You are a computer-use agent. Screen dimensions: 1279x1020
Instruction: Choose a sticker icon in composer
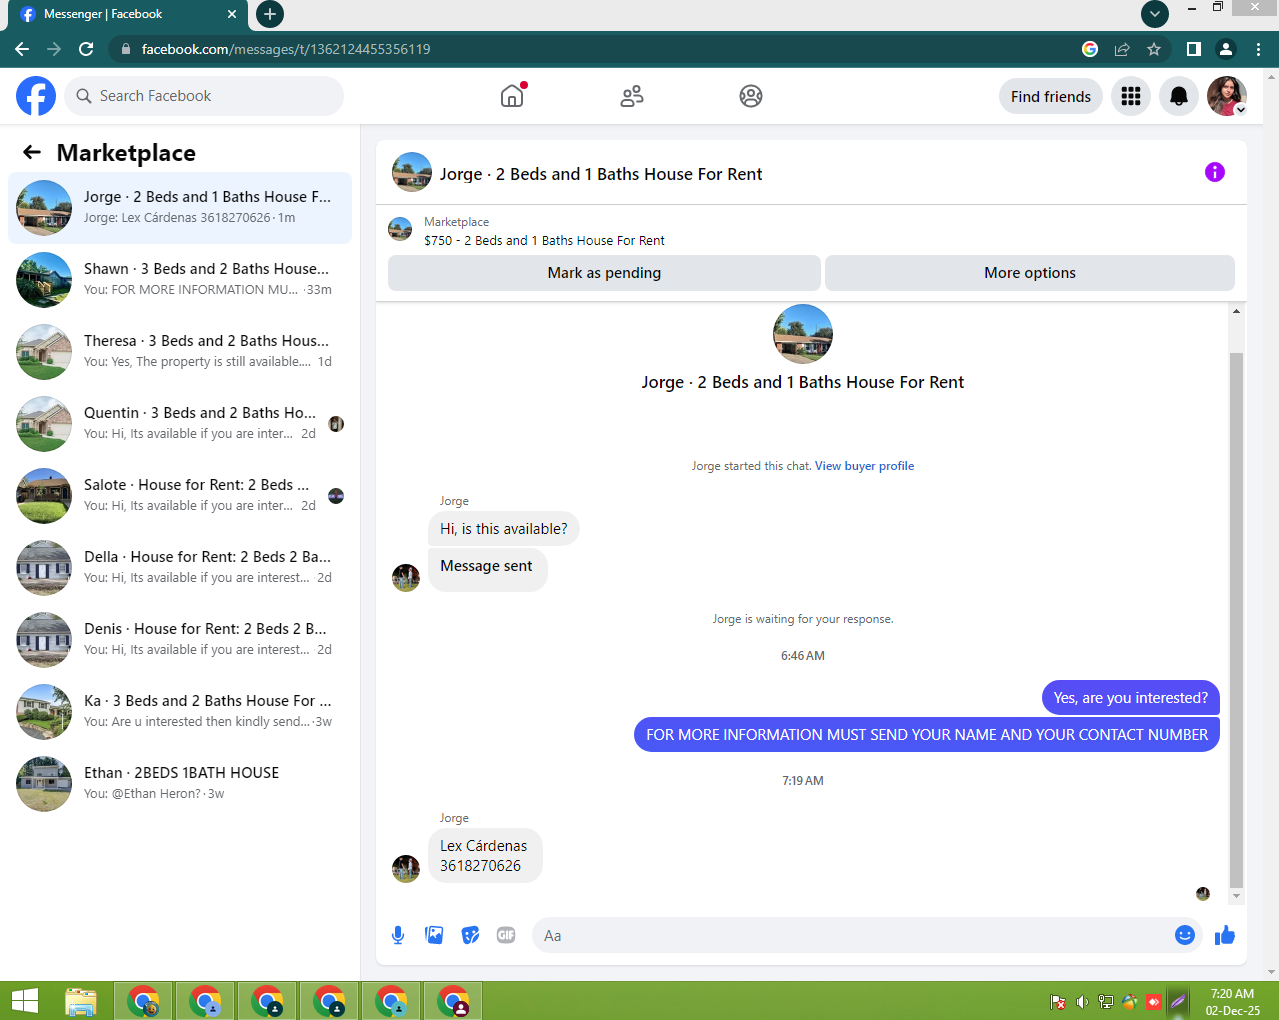tap(470, 935)
